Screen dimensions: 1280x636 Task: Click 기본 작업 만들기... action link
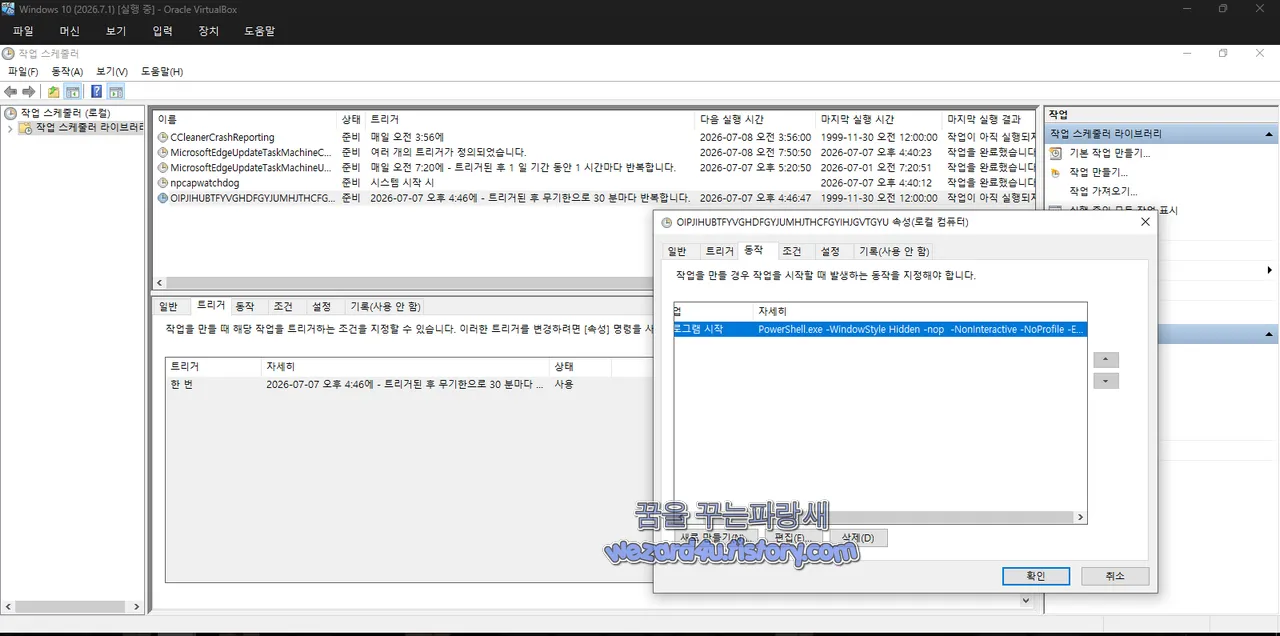[x=1110, y=153]
